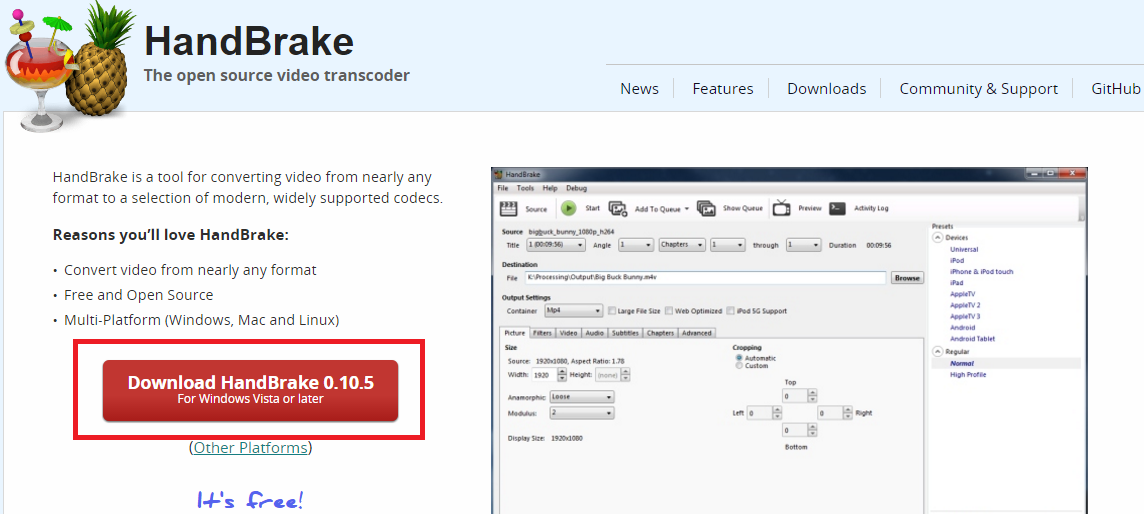
Task: Click the Activity Log terminal icon
Action: click(x=838, y=209)
